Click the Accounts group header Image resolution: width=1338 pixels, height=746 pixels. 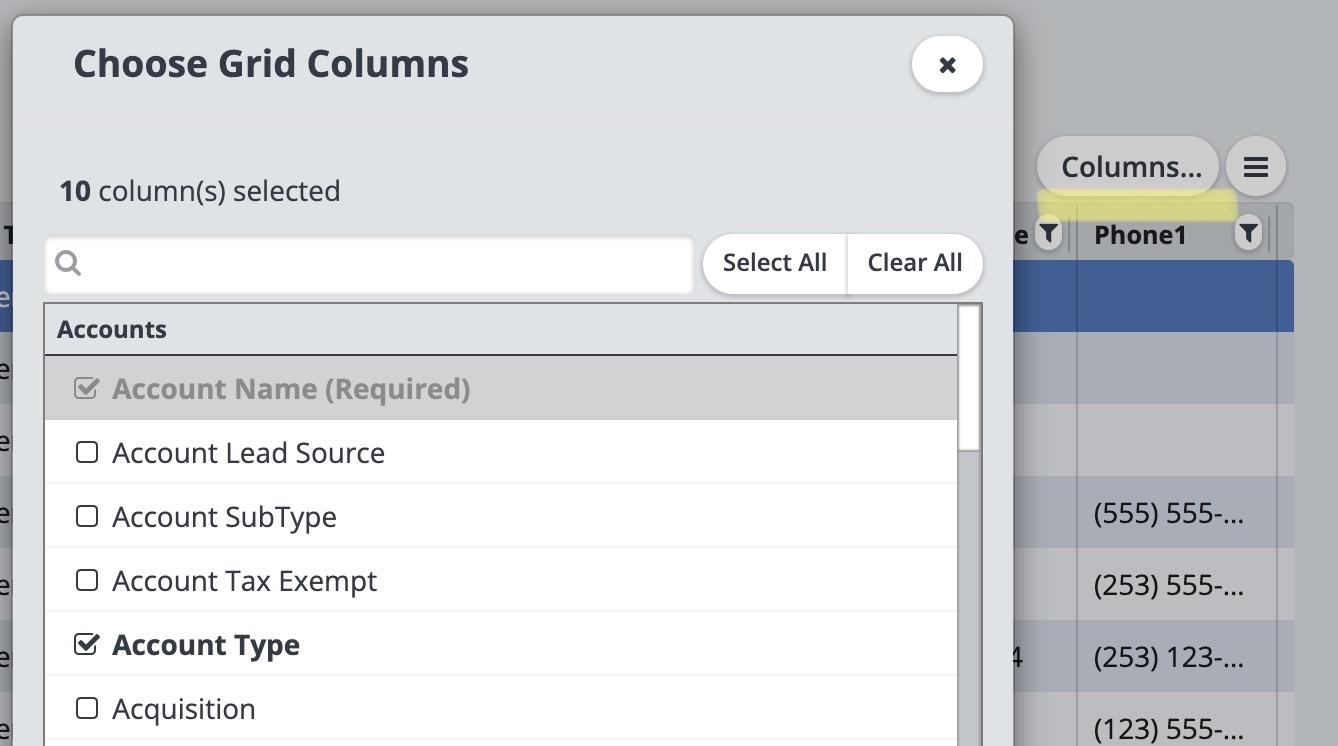[500, 330]
